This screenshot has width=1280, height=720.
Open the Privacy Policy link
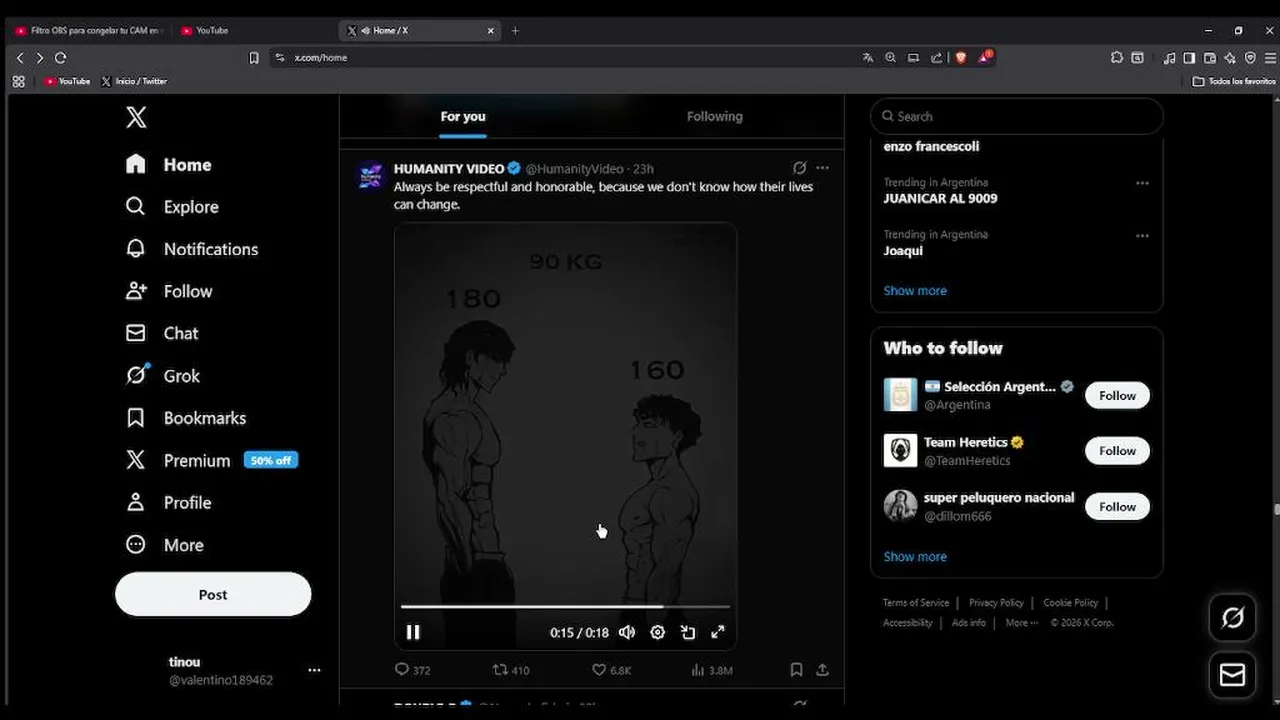click(996, 603)
